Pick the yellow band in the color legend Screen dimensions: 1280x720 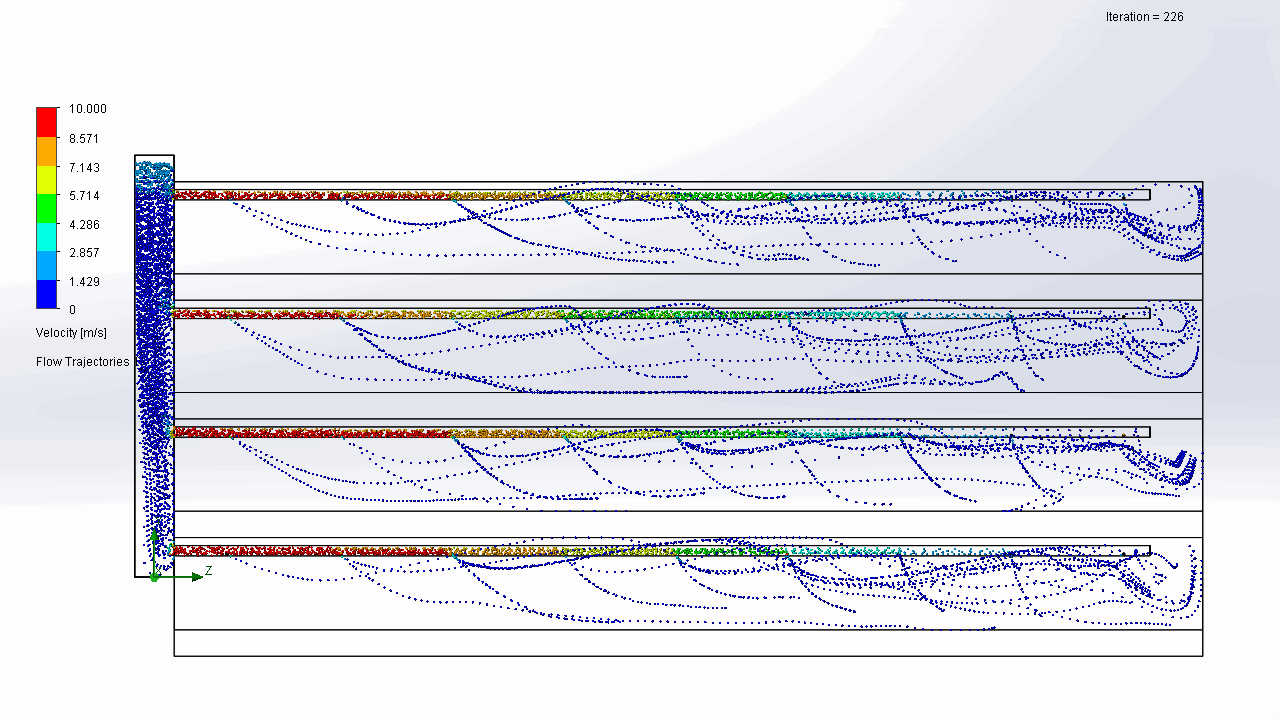point(47,180)
